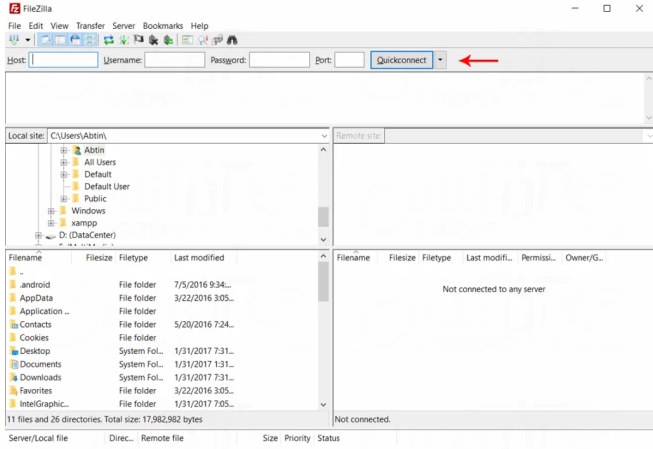Expand the xampp tree node
Screen dimensions: 653x449
click(51, 223)
